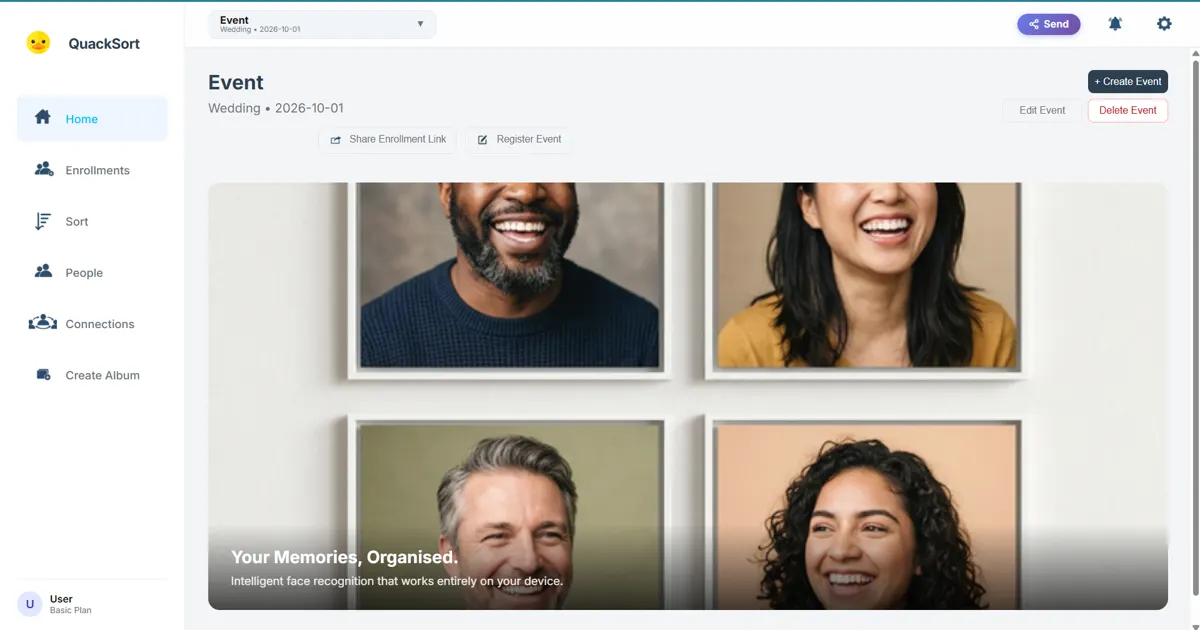Image resolution: width=1200 pixels, height=630 pixels.
Task: Click the Event page heading
Action: tap(236, 82)
